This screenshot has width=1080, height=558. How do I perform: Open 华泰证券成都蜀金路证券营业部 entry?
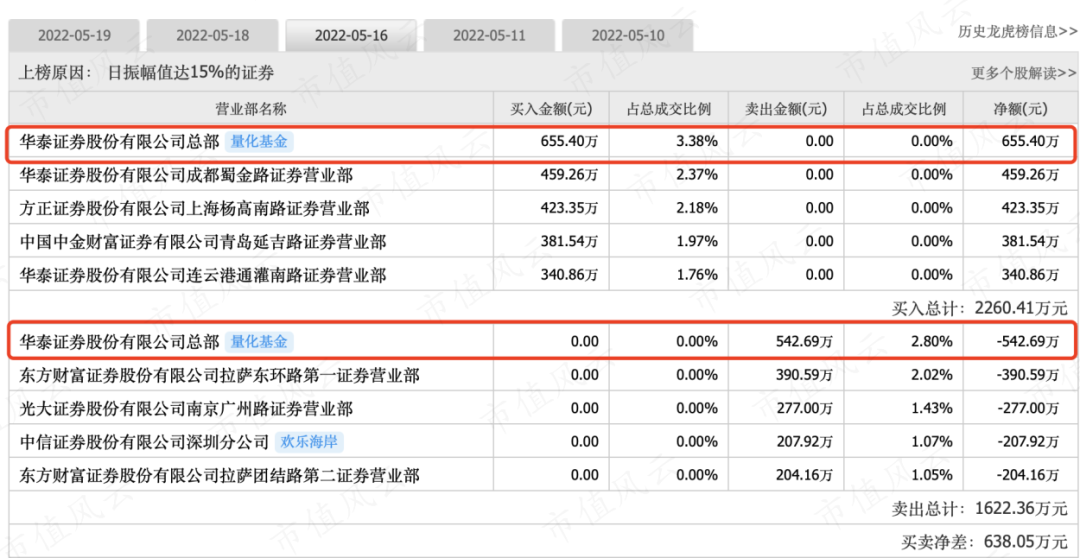click(187, 176)
